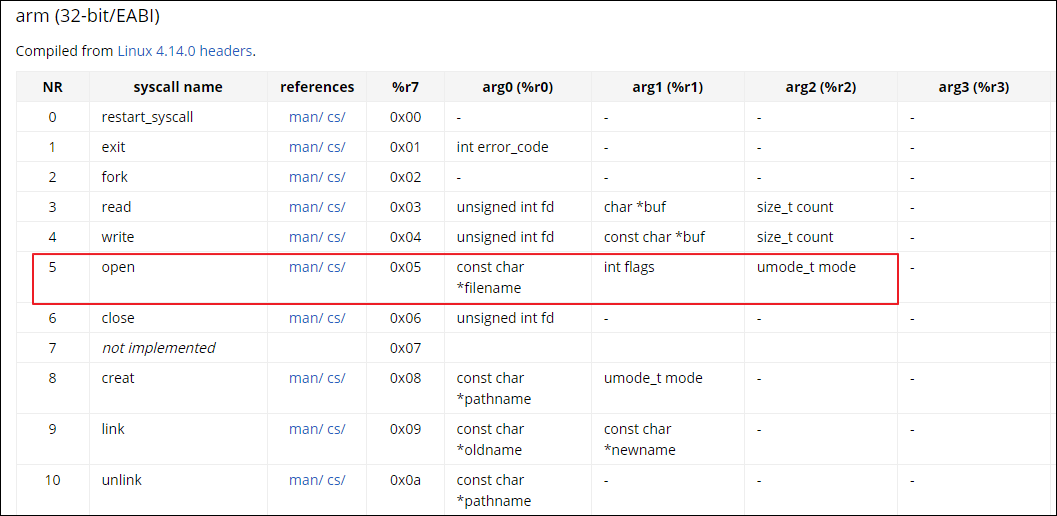This screenshot has width=1057, height=516.
Task: Open the Linux 4.14.0 headers link
Action: tap(185, 51)
